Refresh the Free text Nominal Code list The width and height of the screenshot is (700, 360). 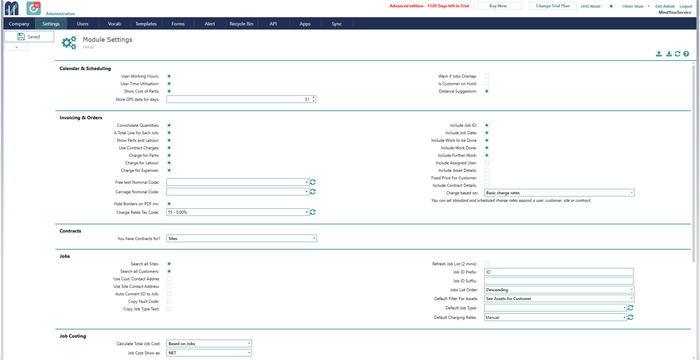click(313, 182)
